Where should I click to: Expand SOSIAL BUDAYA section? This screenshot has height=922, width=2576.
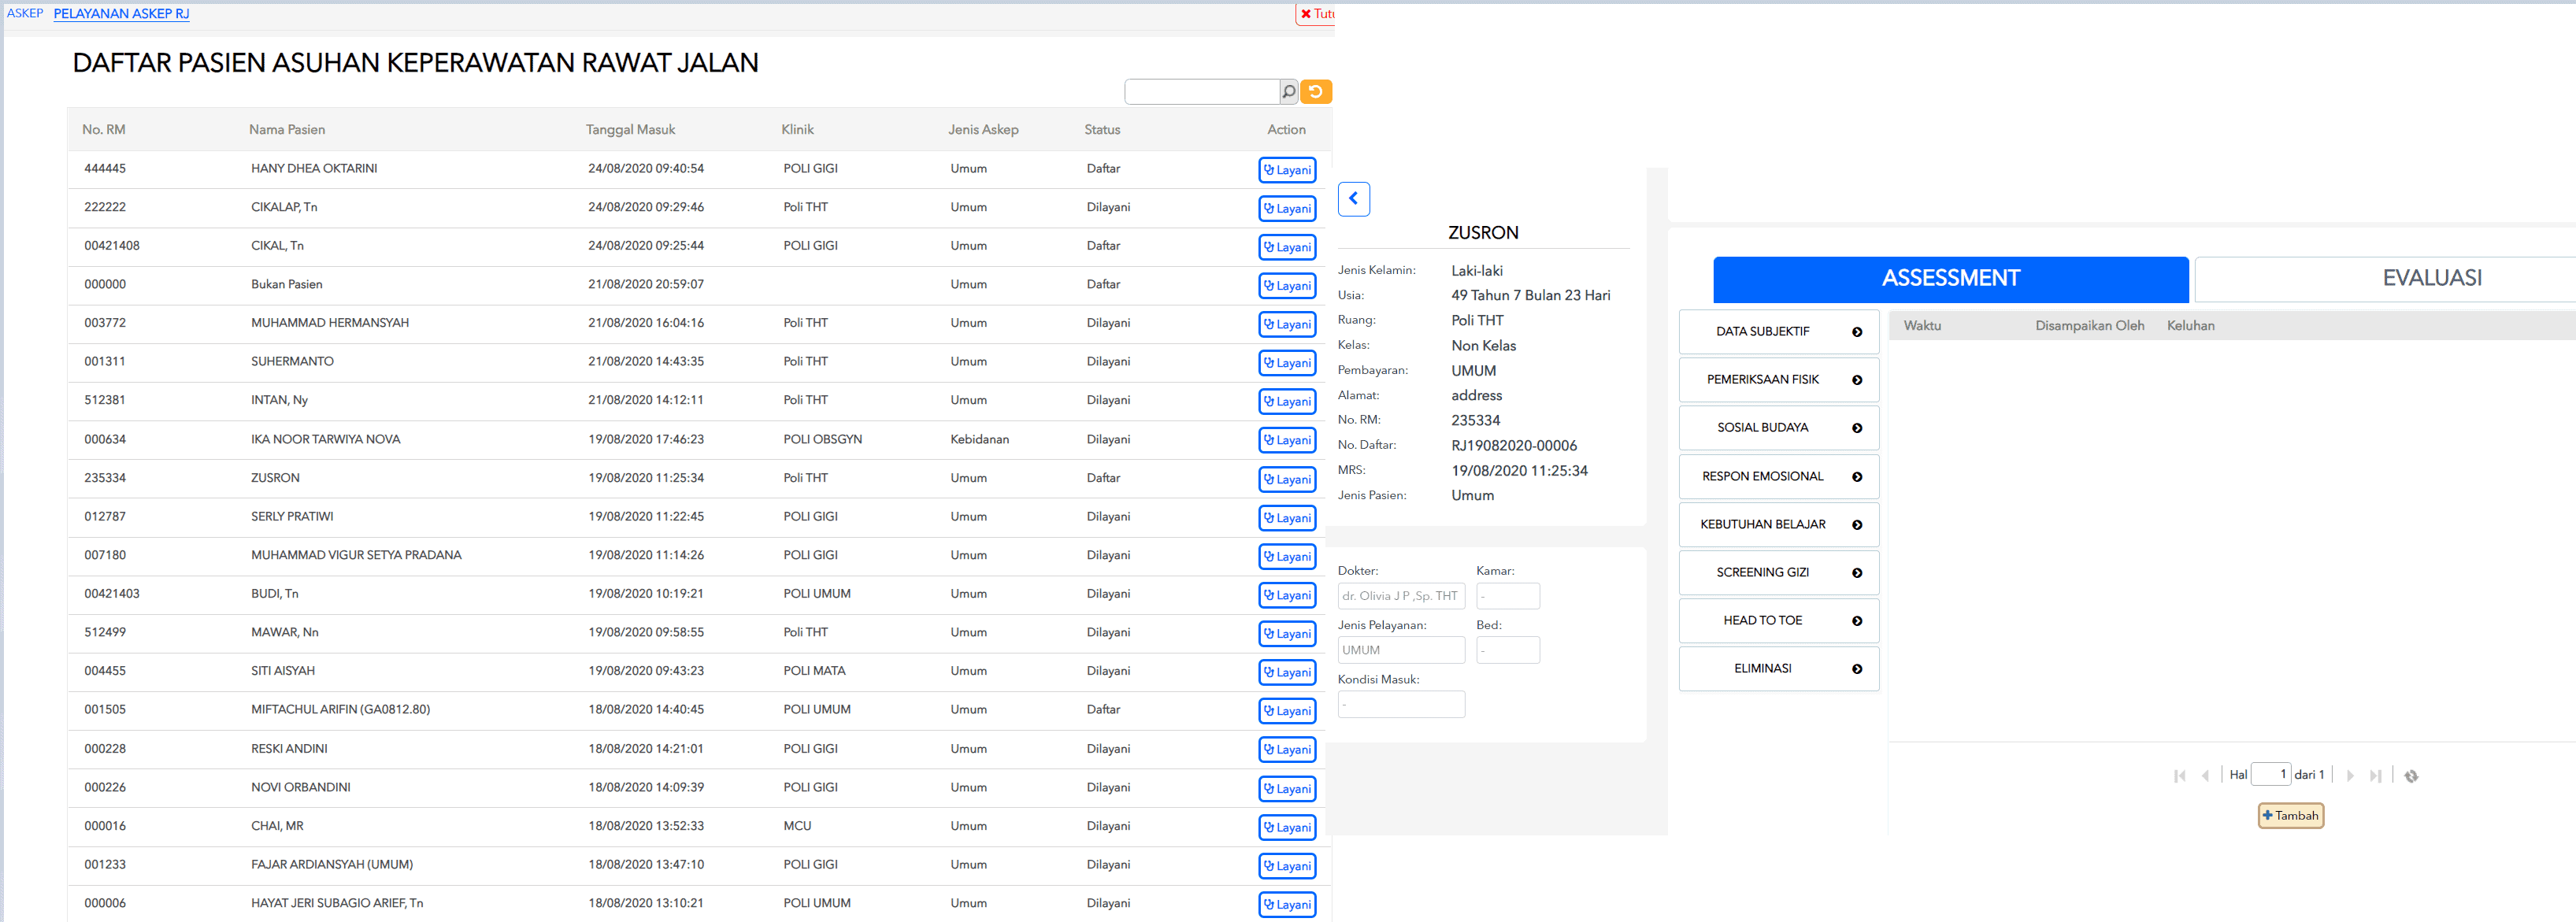point(1778,428)
